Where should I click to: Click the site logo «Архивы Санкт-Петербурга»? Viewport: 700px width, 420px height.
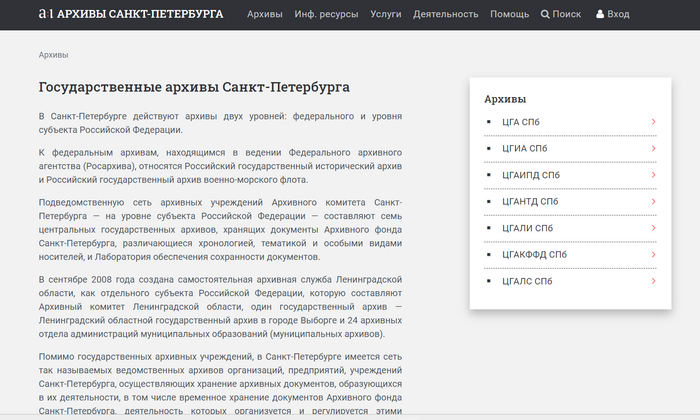130,15
